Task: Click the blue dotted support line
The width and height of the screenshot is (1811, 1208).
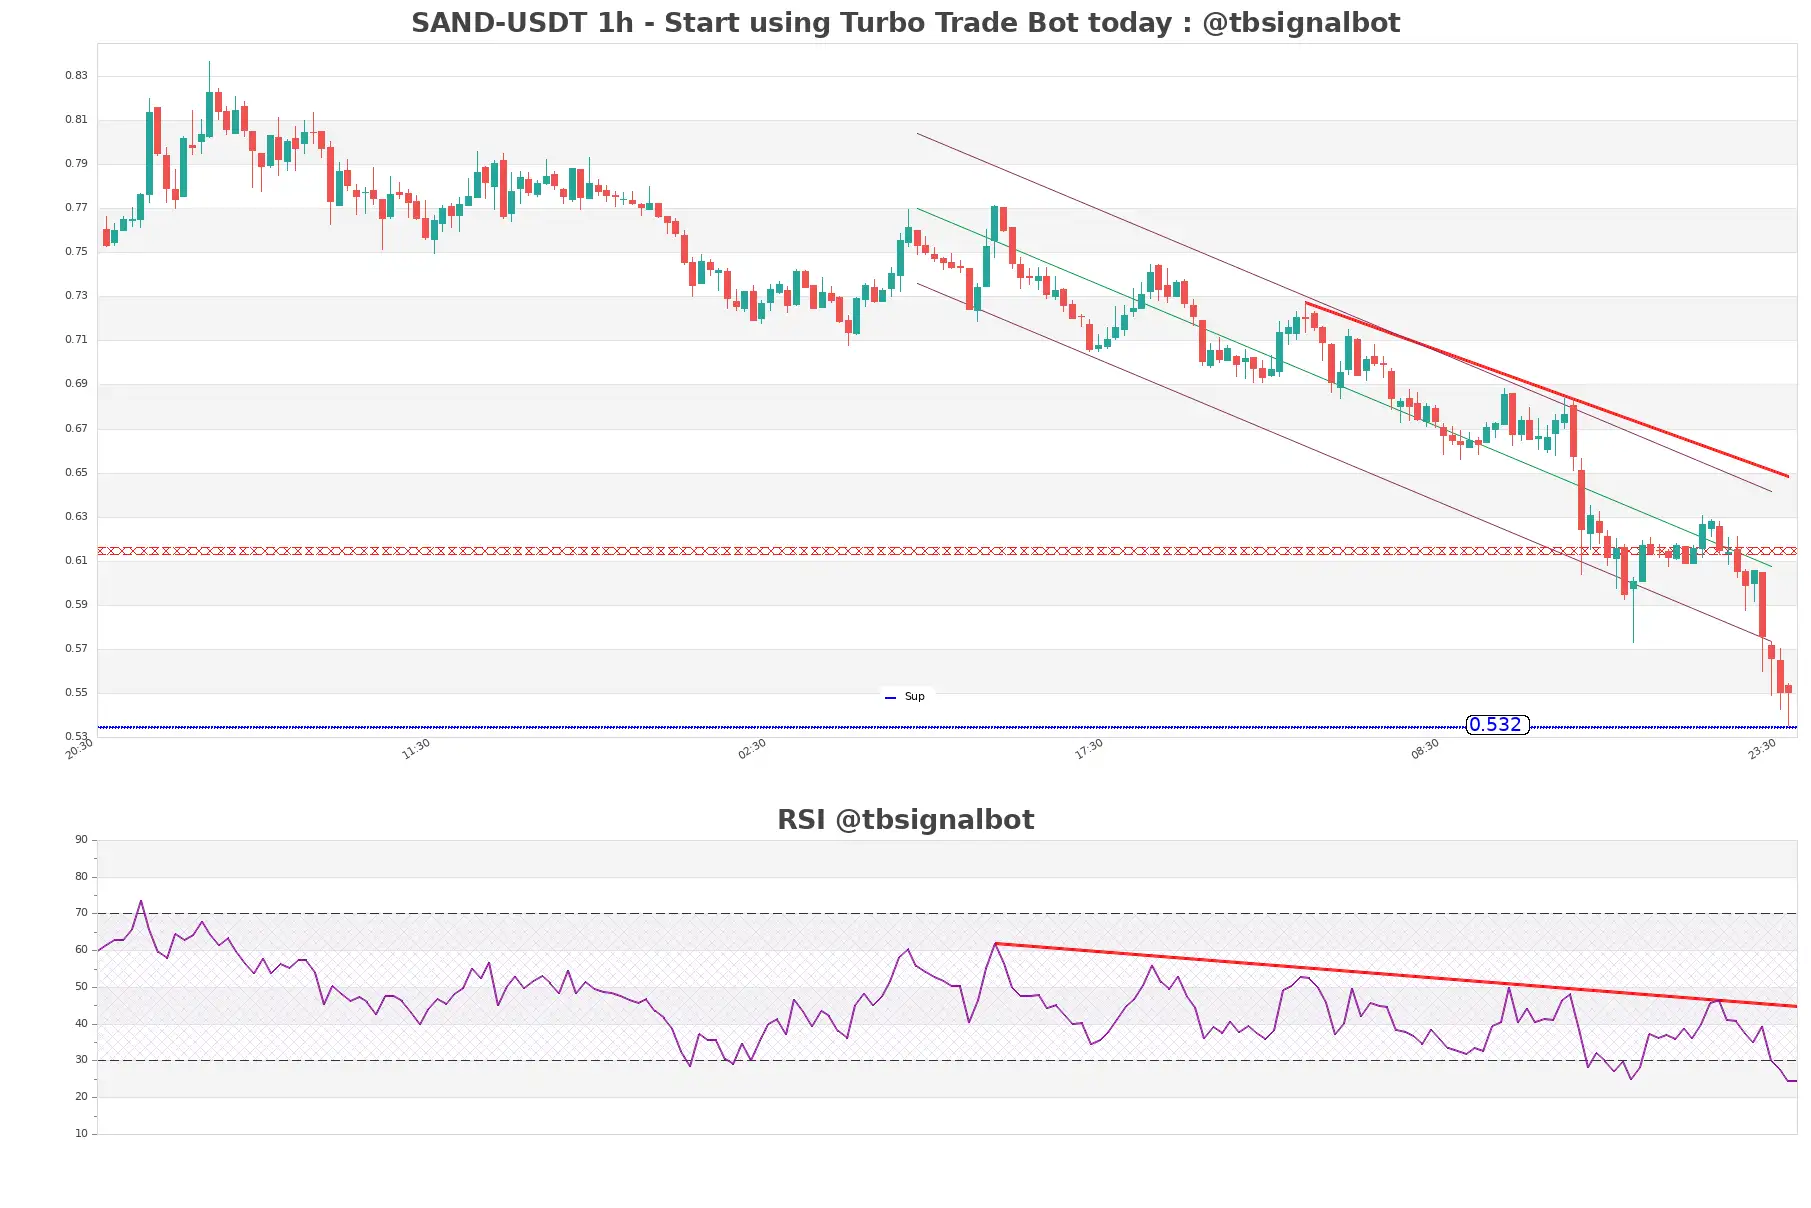Action: point(947,727)
